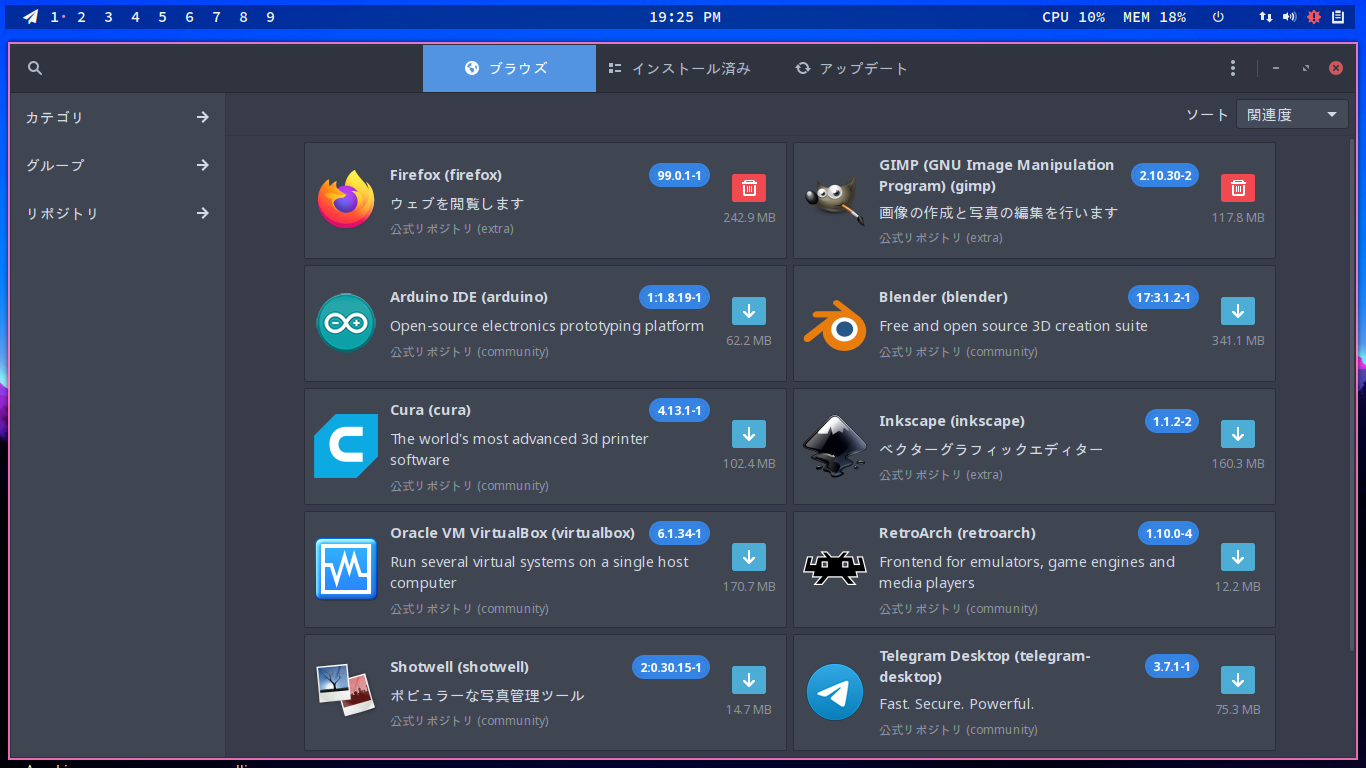
Task: Click the paper plane launcher icon in top bar
Action: point(32,17)
